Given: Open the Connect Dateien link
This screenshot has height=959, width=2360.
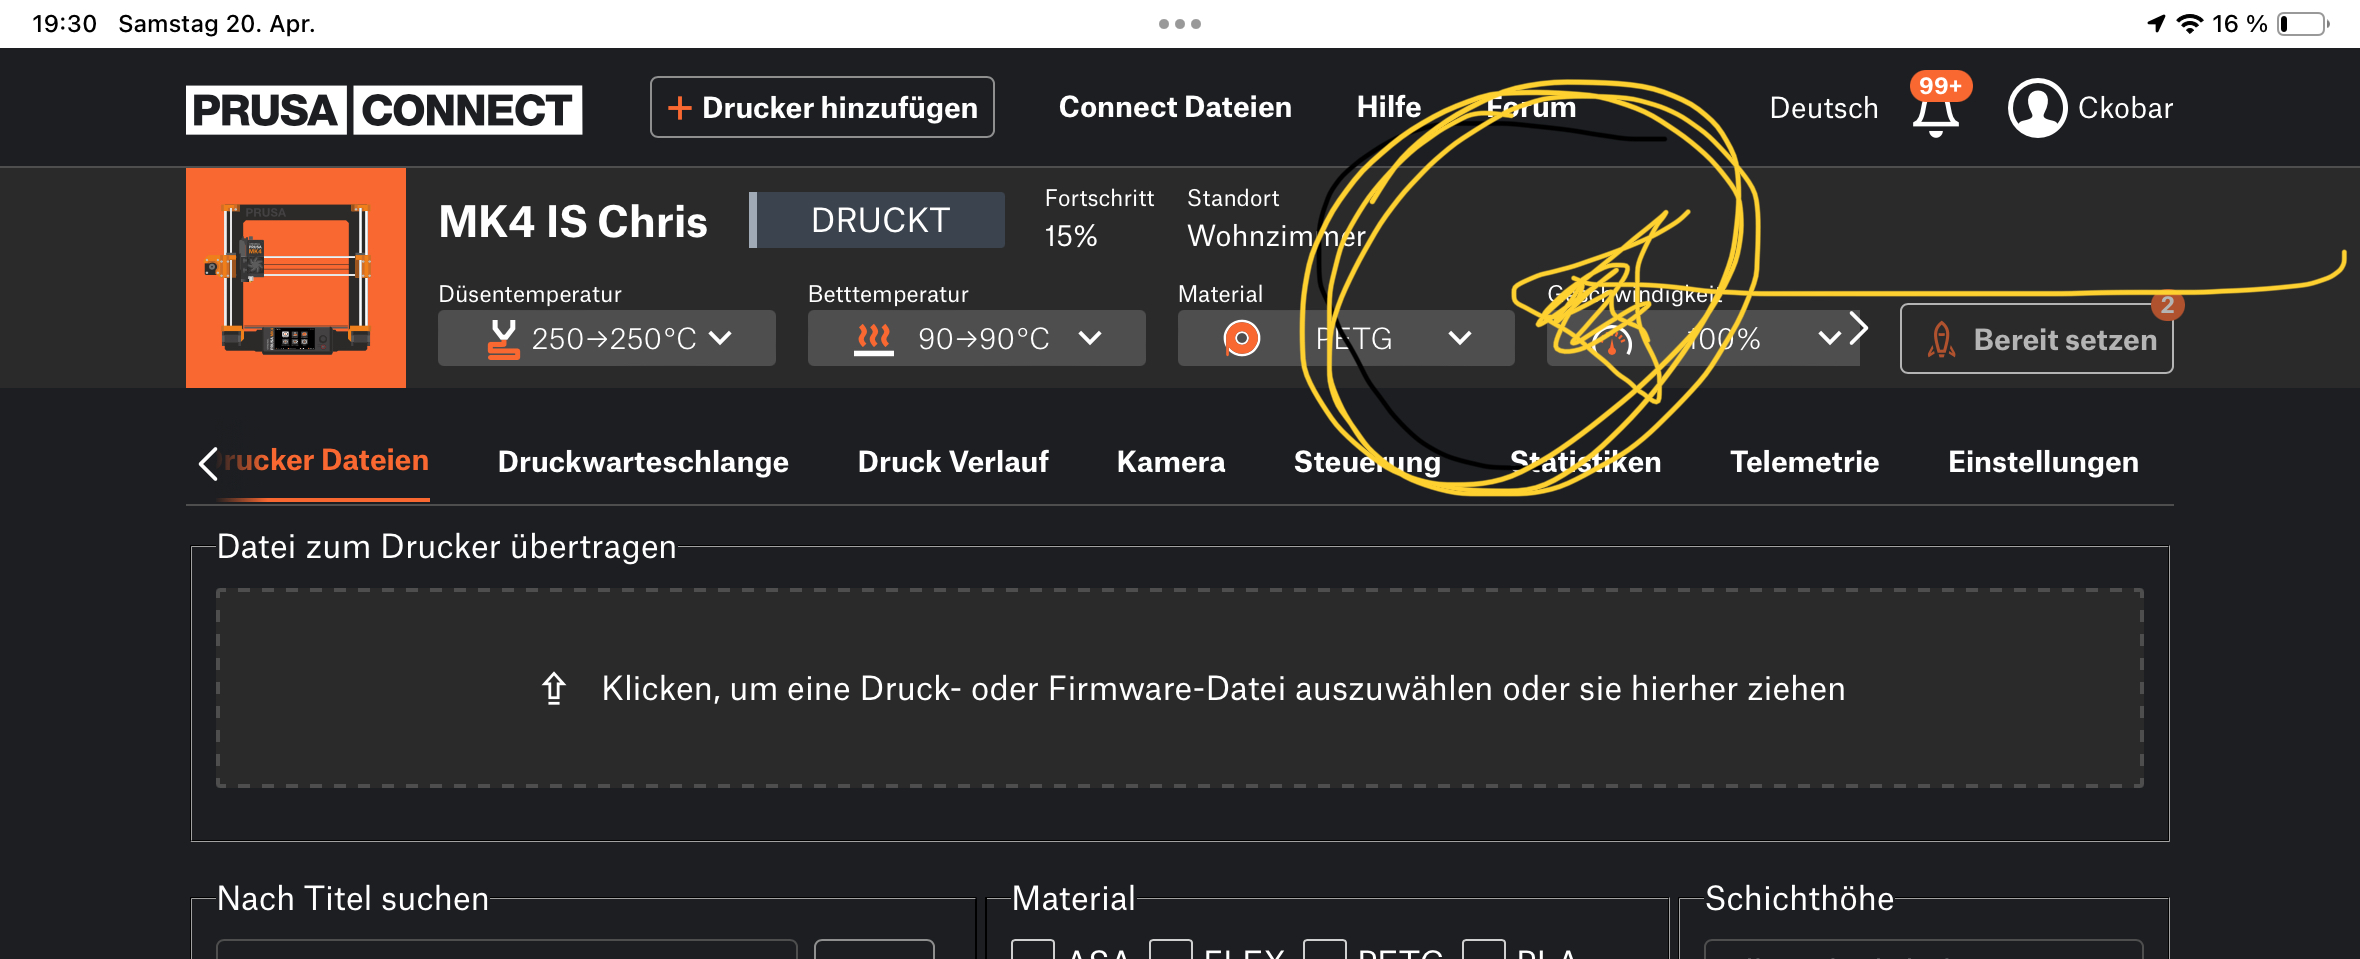Looking at the screenshot, I should click(x=1175, y=107).
